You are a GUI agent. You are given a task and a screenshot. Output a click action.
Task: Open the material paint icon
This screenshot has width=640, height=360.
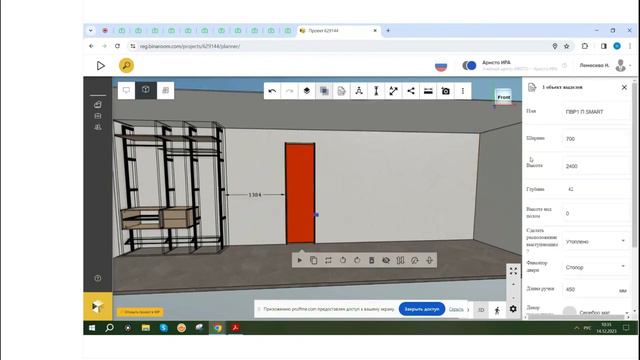coord(415,260)
